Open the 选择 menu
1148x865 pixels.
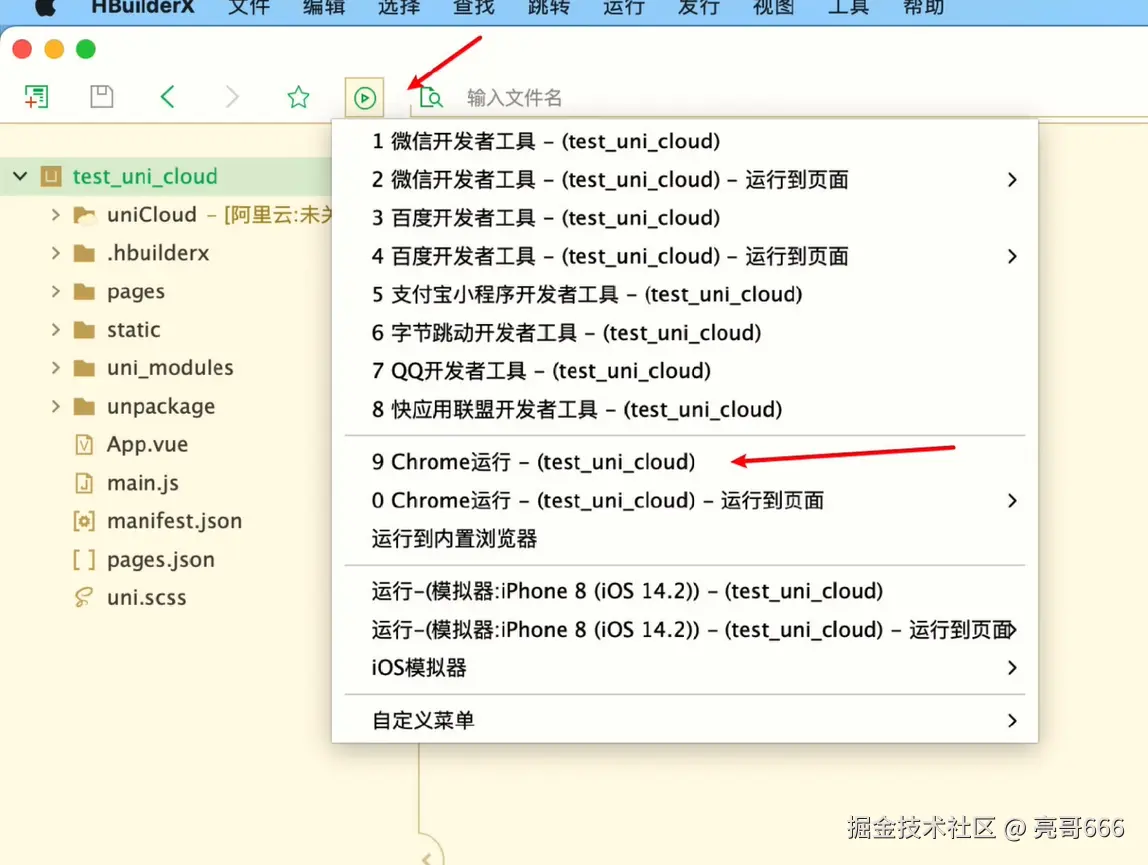[x=399, y=7]
